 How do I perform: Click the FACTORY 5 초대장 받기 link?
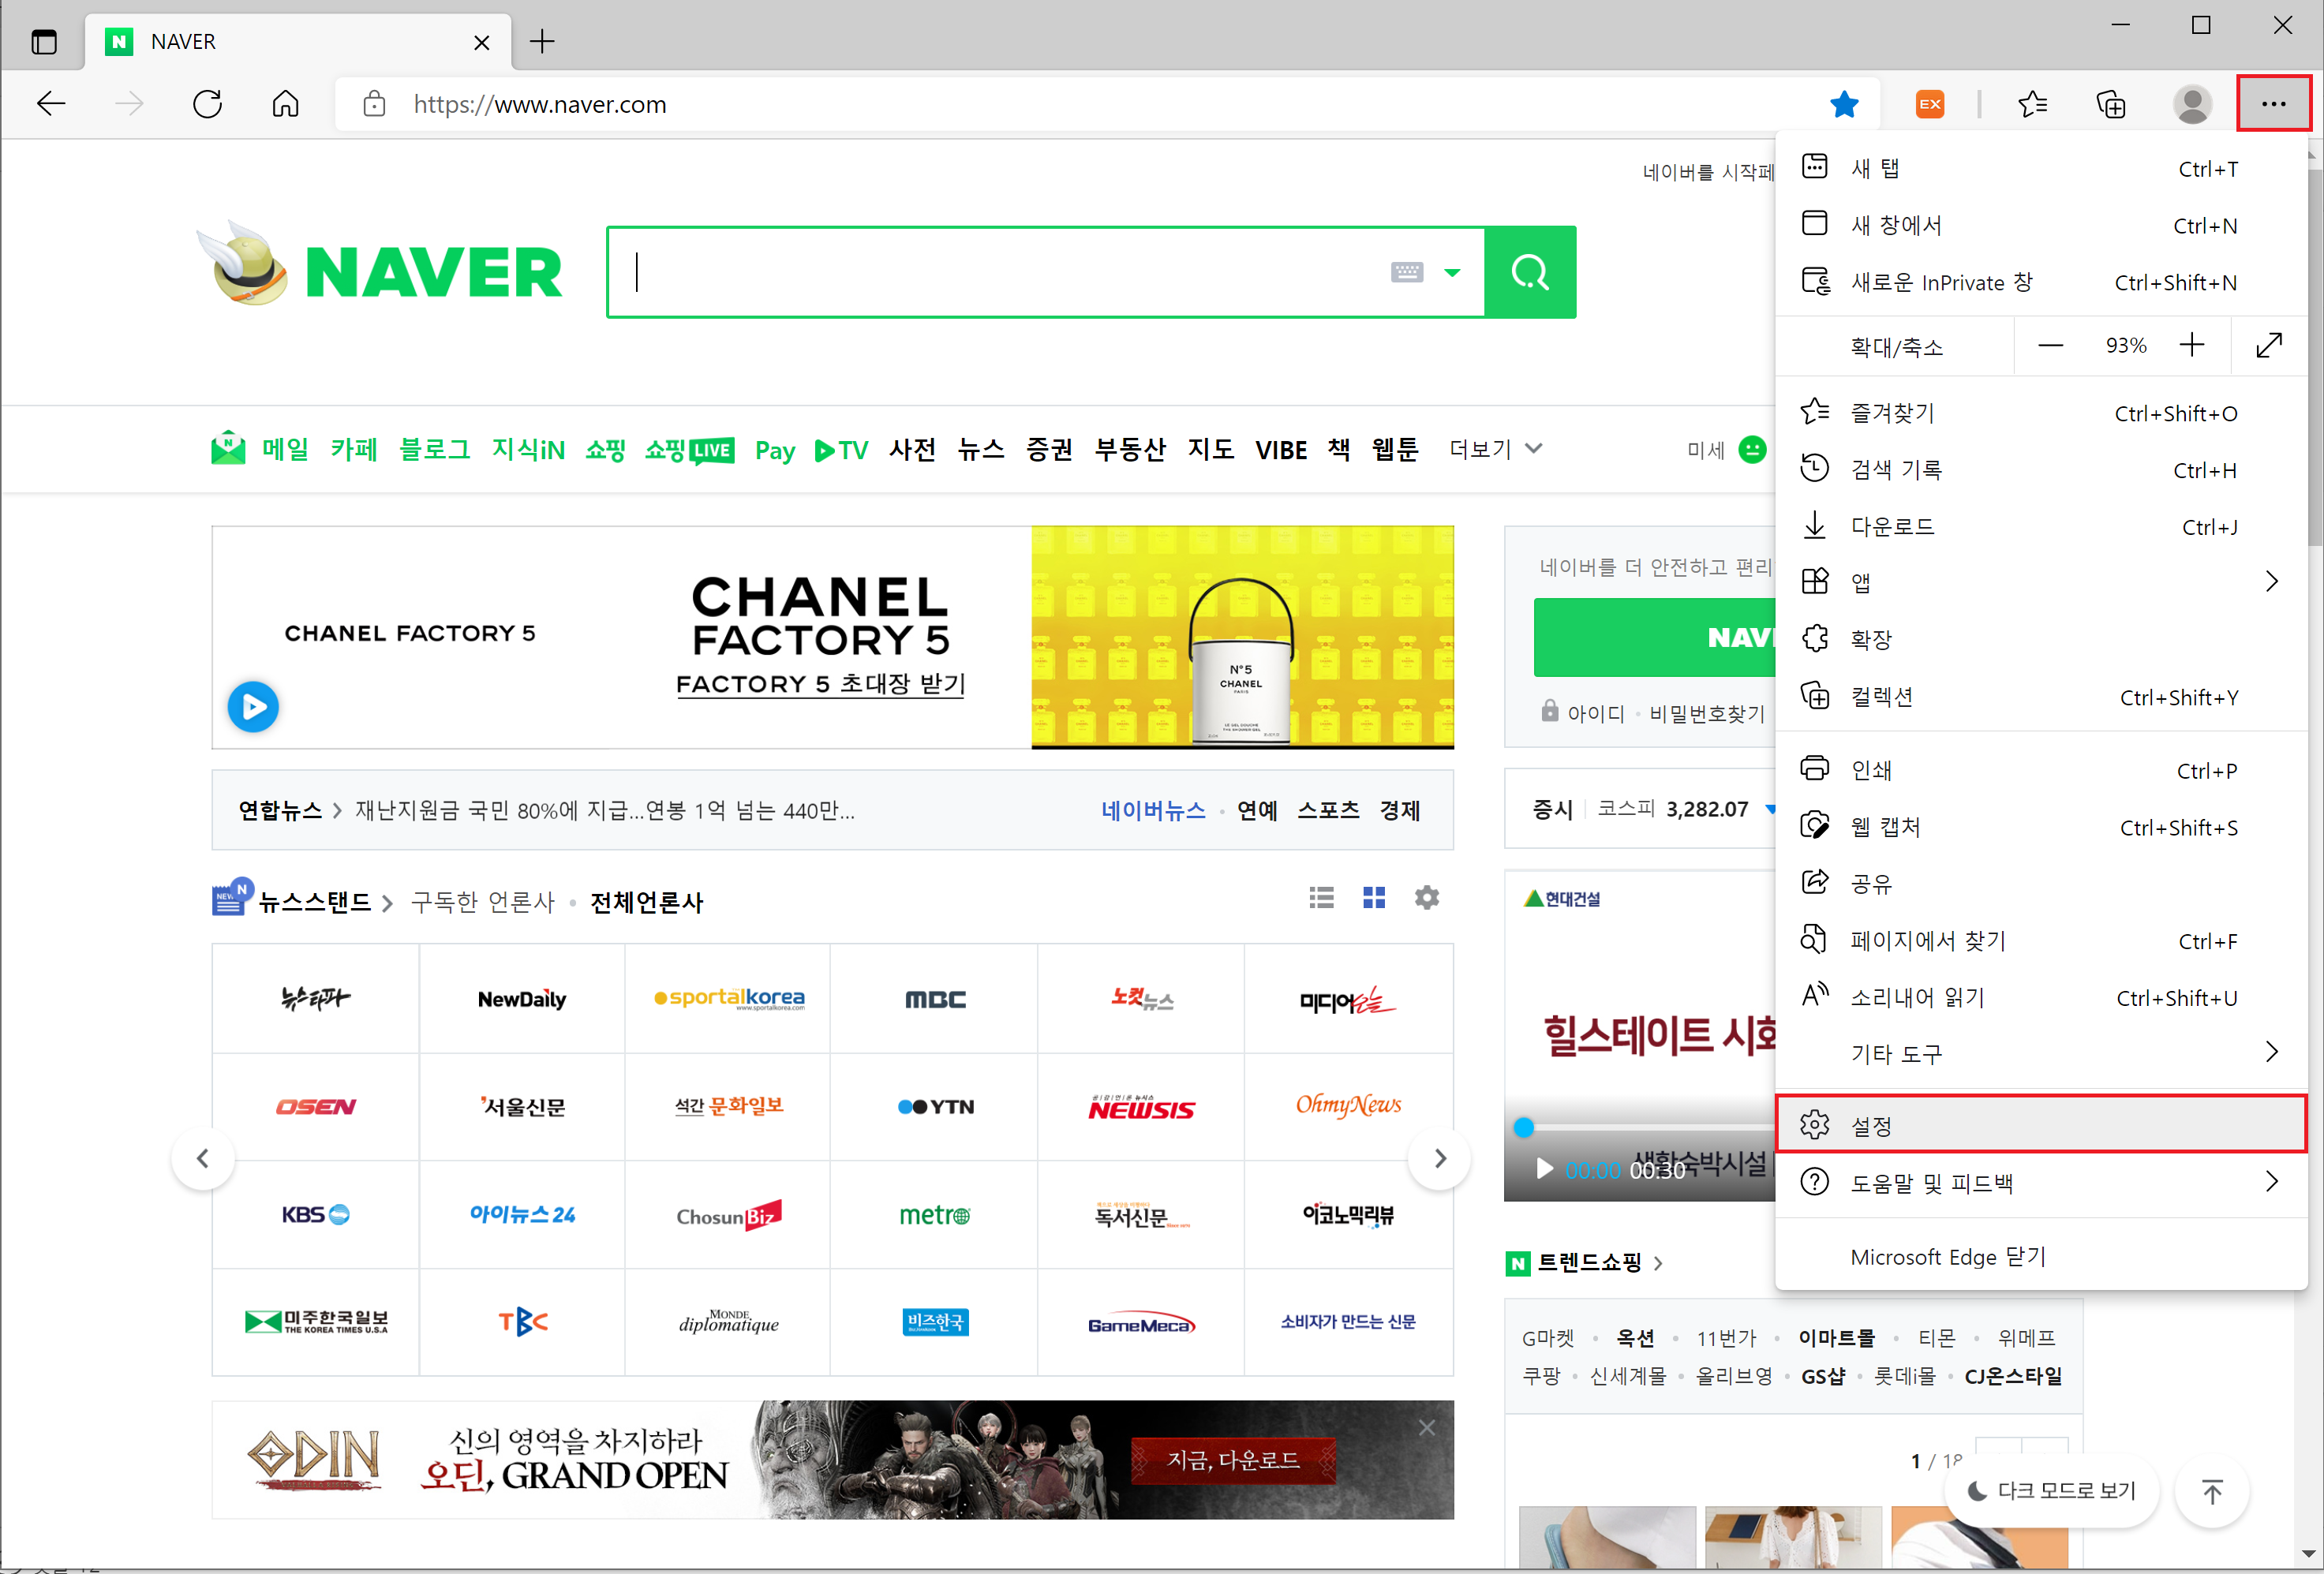[820, 684]
